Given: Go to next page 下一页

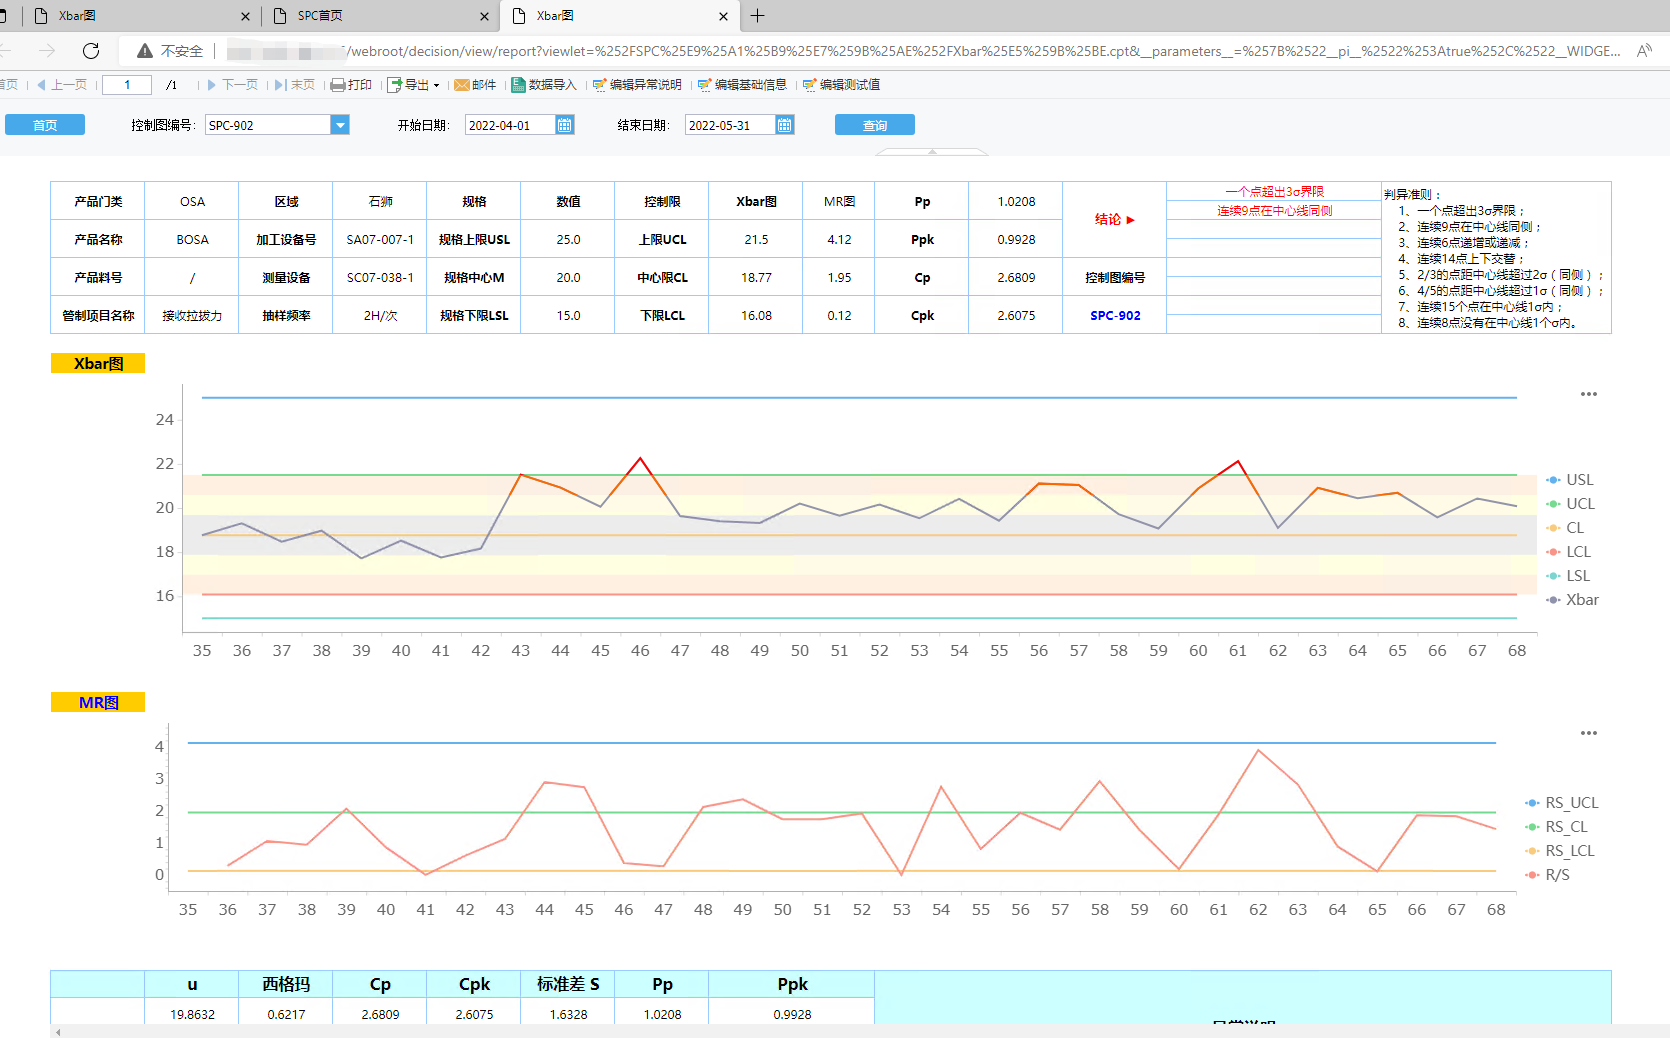Looking at the screenshot, I should [x=232, y=85].
